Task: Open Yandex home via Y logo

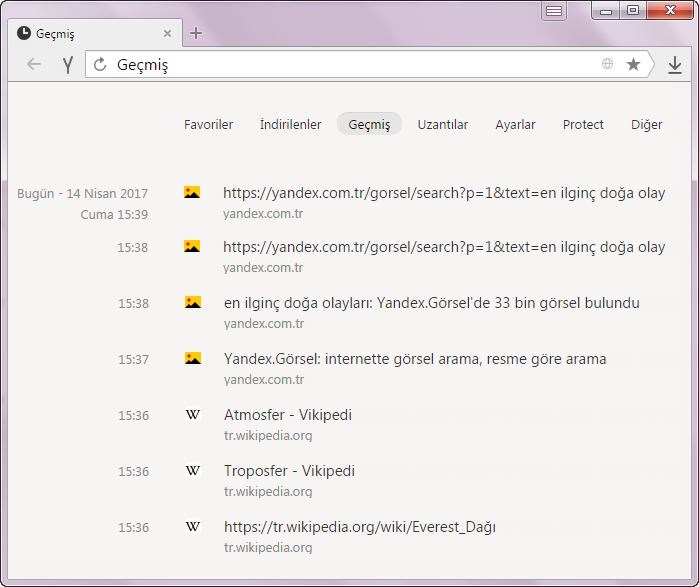Action: (68, 65)
